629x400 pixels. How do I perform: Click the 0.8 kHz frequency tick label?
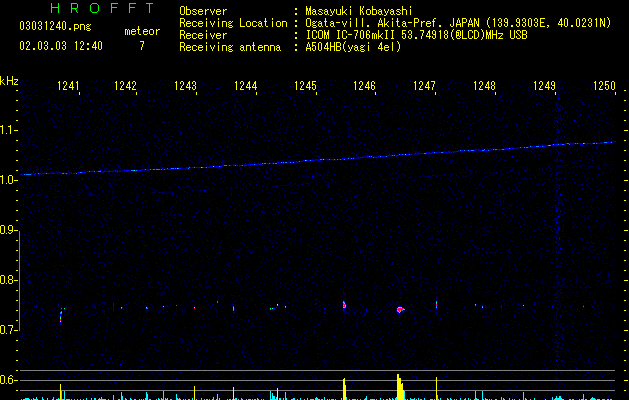pos(8,280)
